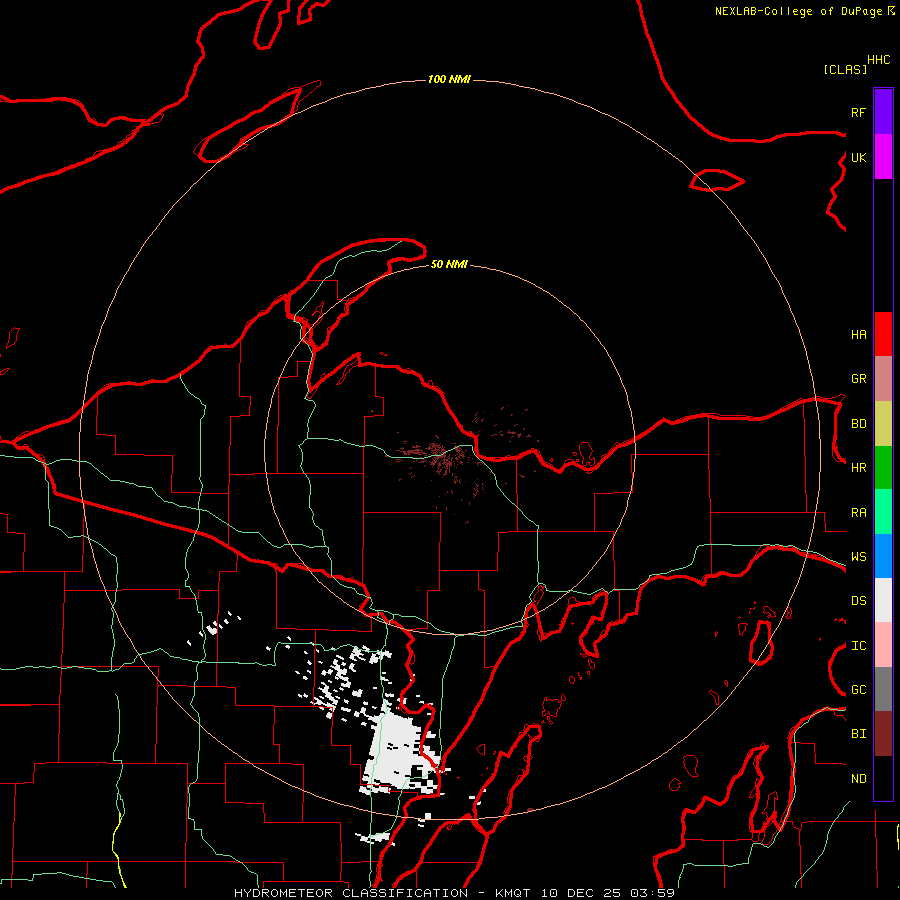The width and height of the screenshot is (900, 900).
Task: Select the WS blue legend swatch
Action: 883,556
